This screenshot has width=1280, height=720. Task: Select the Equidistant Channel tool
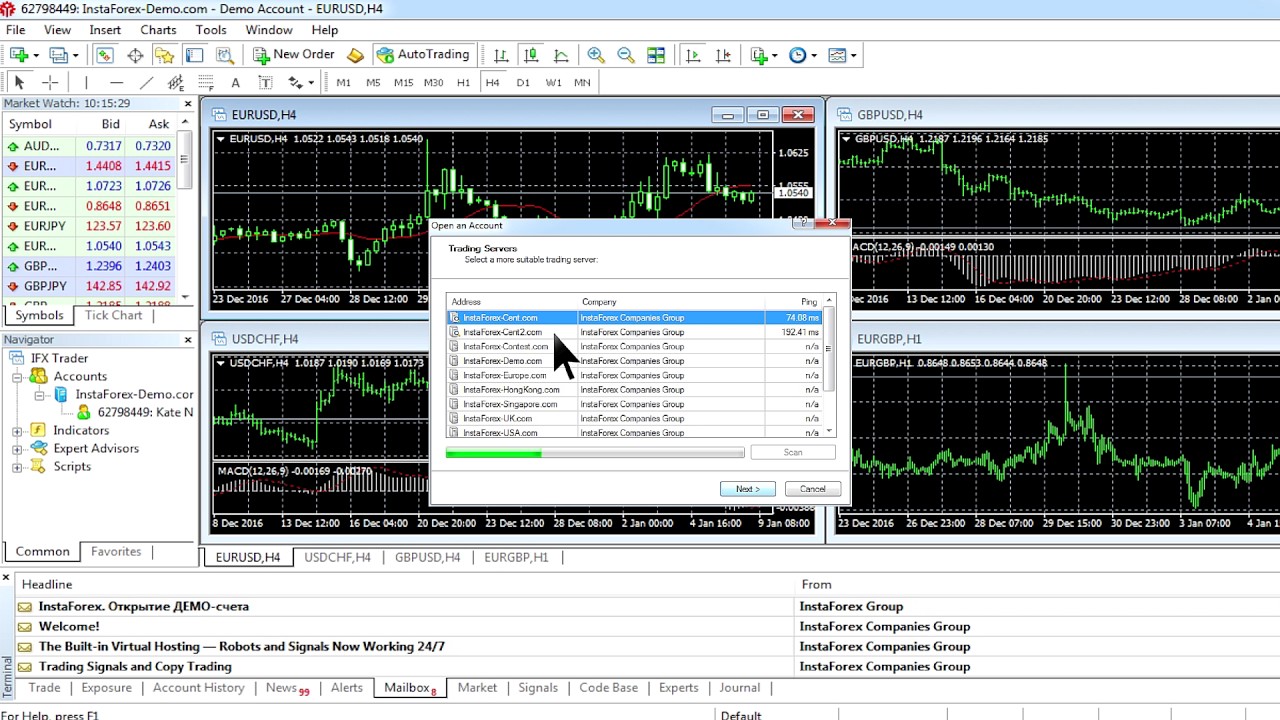(176, 82)
